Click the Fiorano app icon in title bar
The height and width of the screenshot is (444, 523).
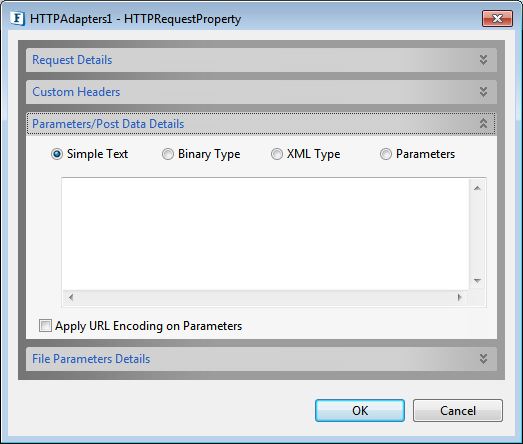17,19
